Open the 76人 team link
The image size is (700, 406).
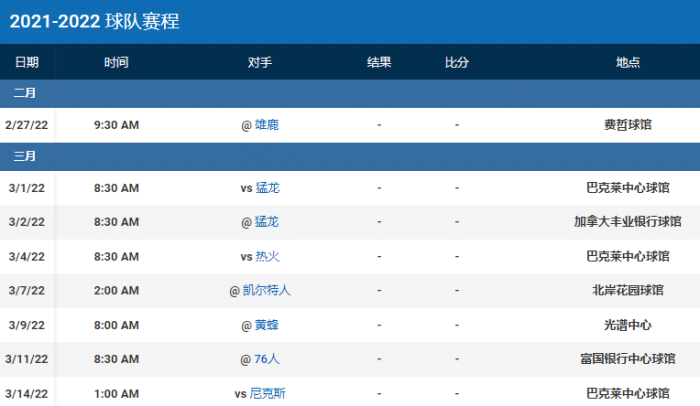[267, 359]
